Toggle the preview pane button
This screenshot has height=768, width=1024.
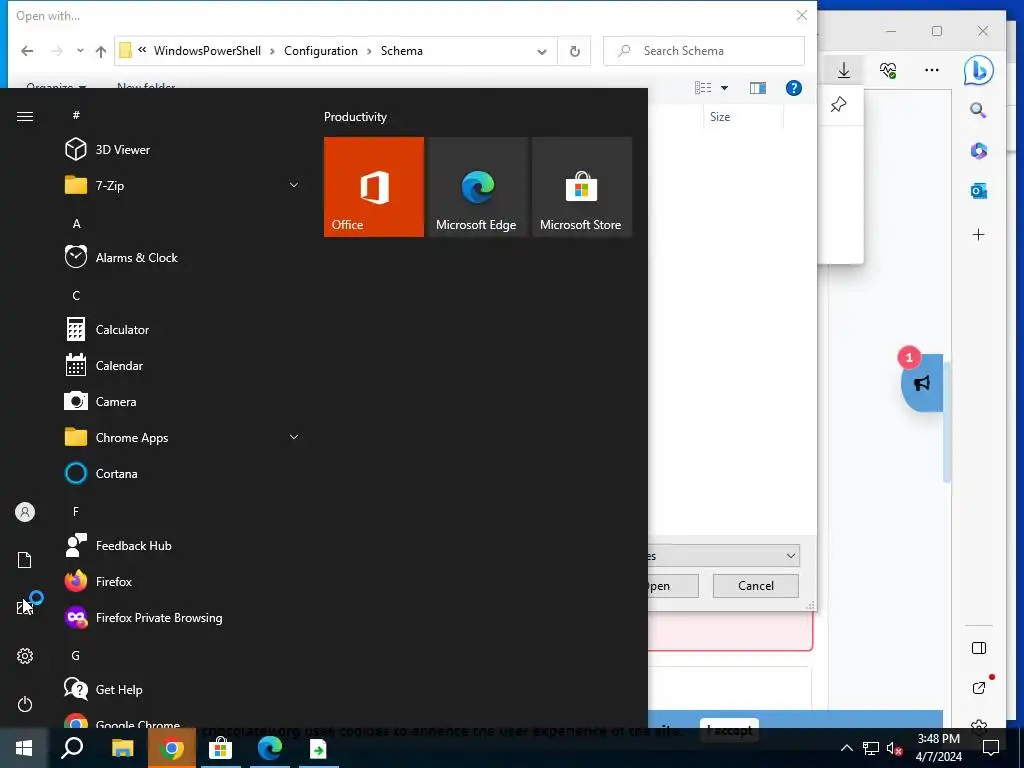click(758, 88)
